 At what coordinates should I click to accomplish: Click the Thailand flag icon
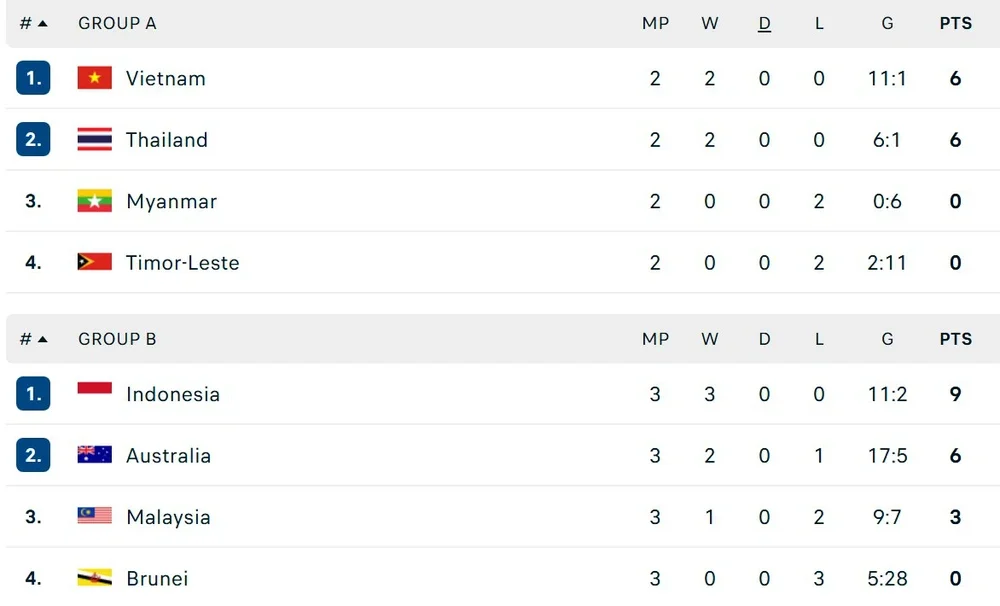coord(94,140)
